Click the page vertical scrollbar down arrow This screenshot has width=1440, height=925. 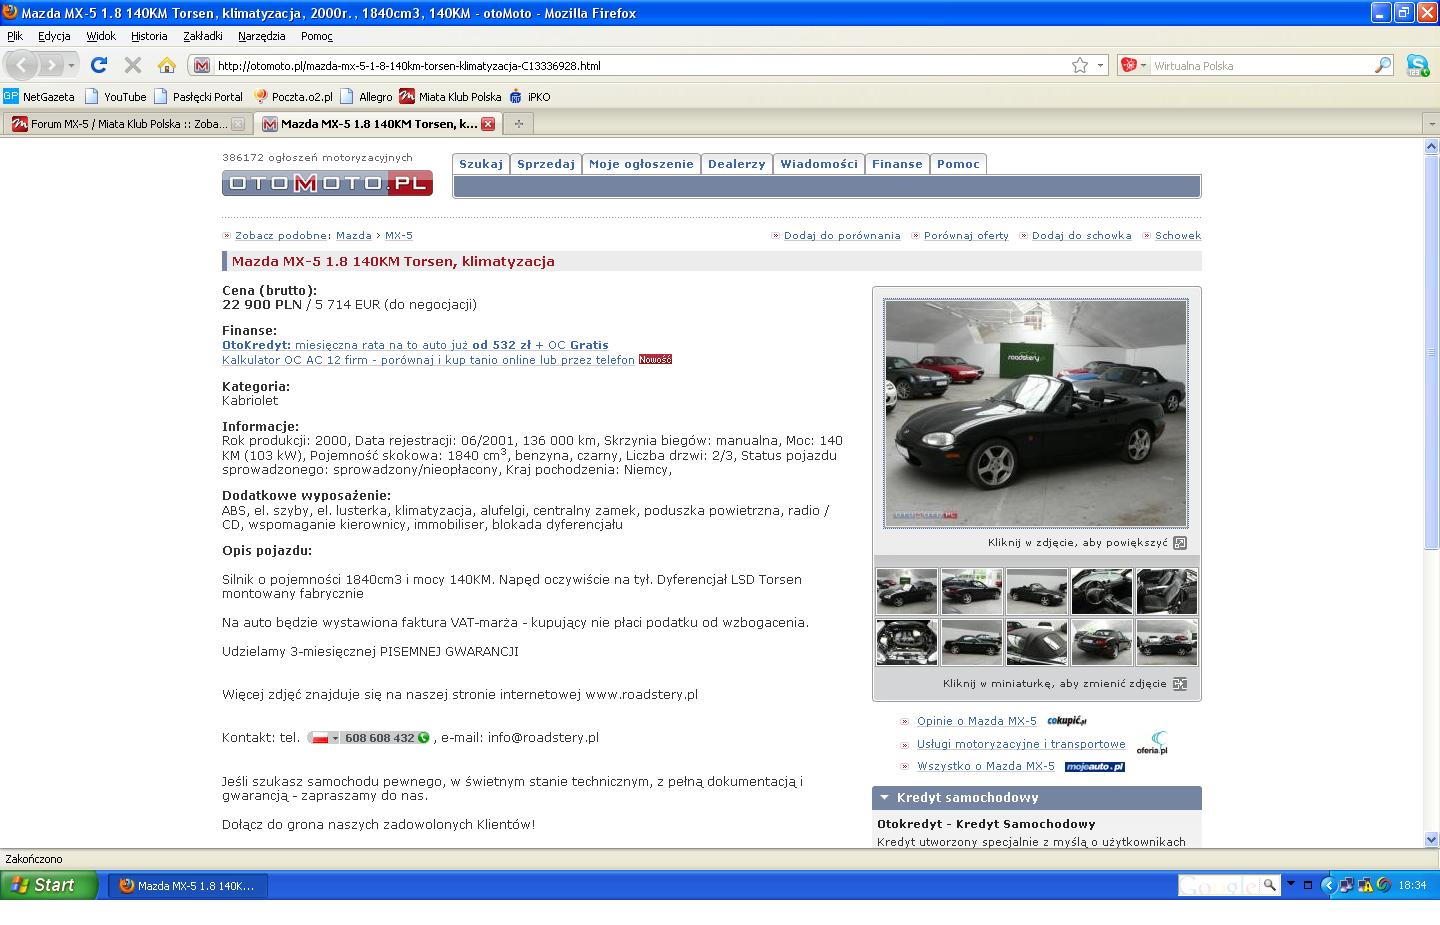click(1431, 840)
